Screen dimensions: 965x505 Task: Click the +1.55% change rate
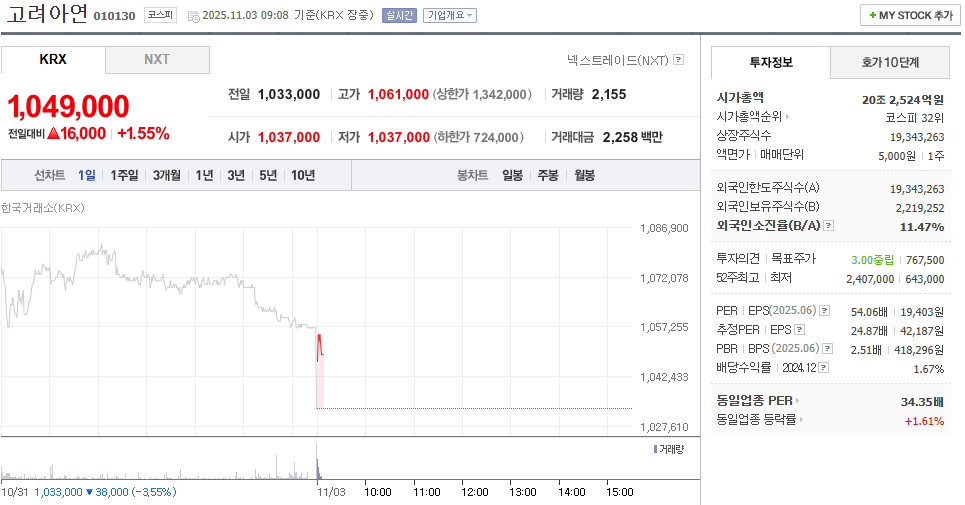click(143, 133)
